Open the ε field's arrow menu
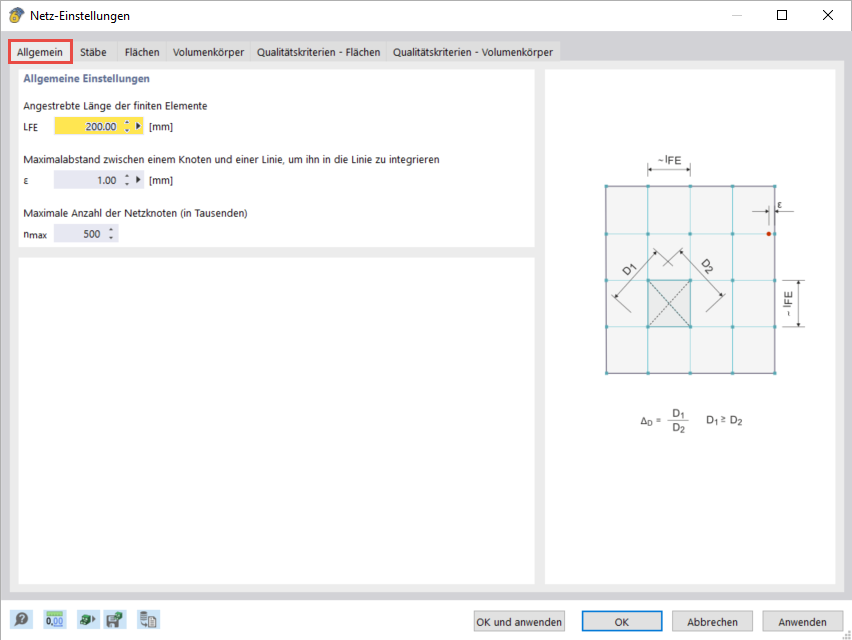Image resolution: width=852 pixels, height=640 pixels. coord(138,180)
